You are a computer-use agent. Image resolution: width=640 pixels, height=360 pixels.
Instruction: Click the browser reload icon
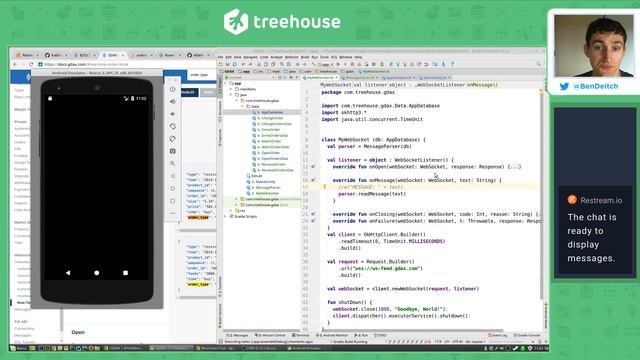[x=31, y=64]
